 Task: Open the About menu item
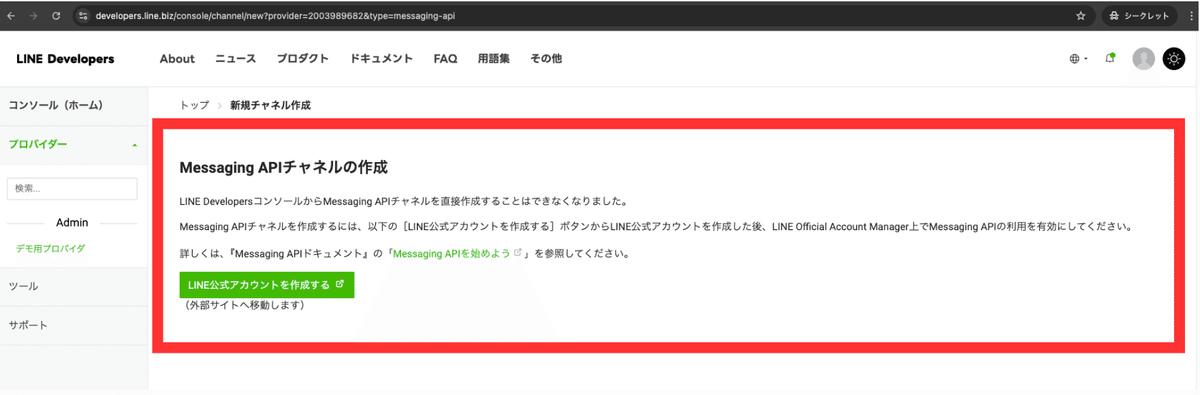[177, 59]
